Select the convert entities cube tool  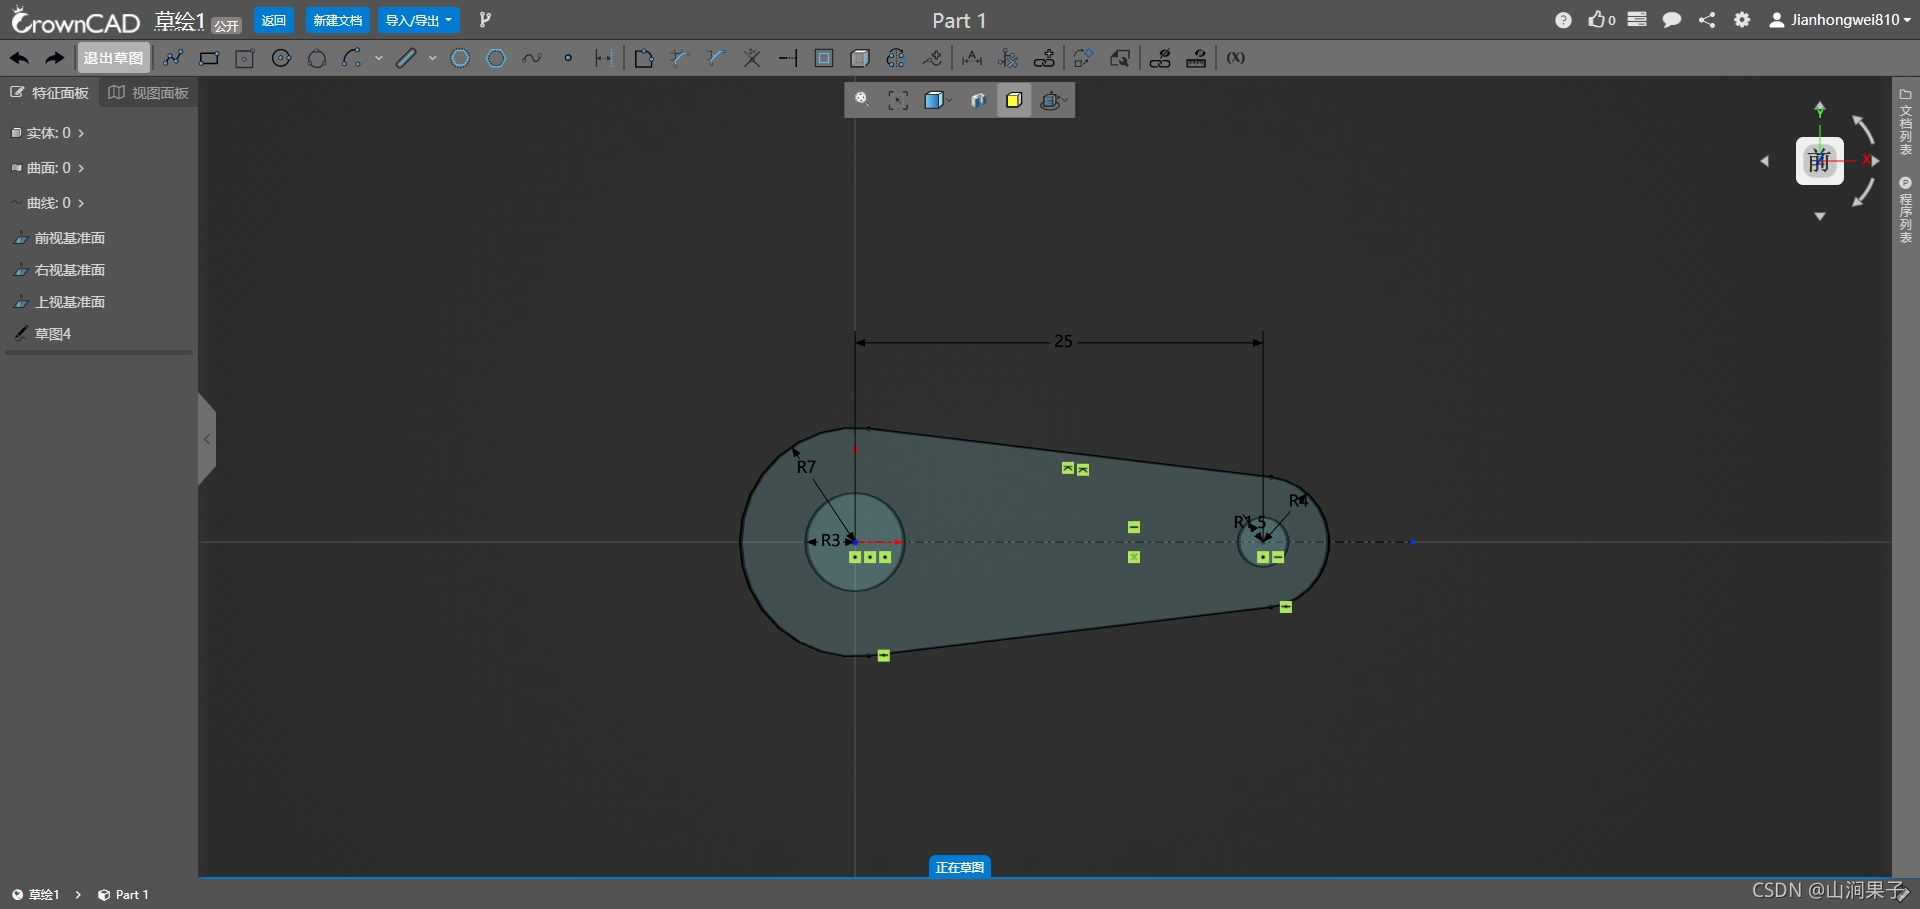pos(860,58)
